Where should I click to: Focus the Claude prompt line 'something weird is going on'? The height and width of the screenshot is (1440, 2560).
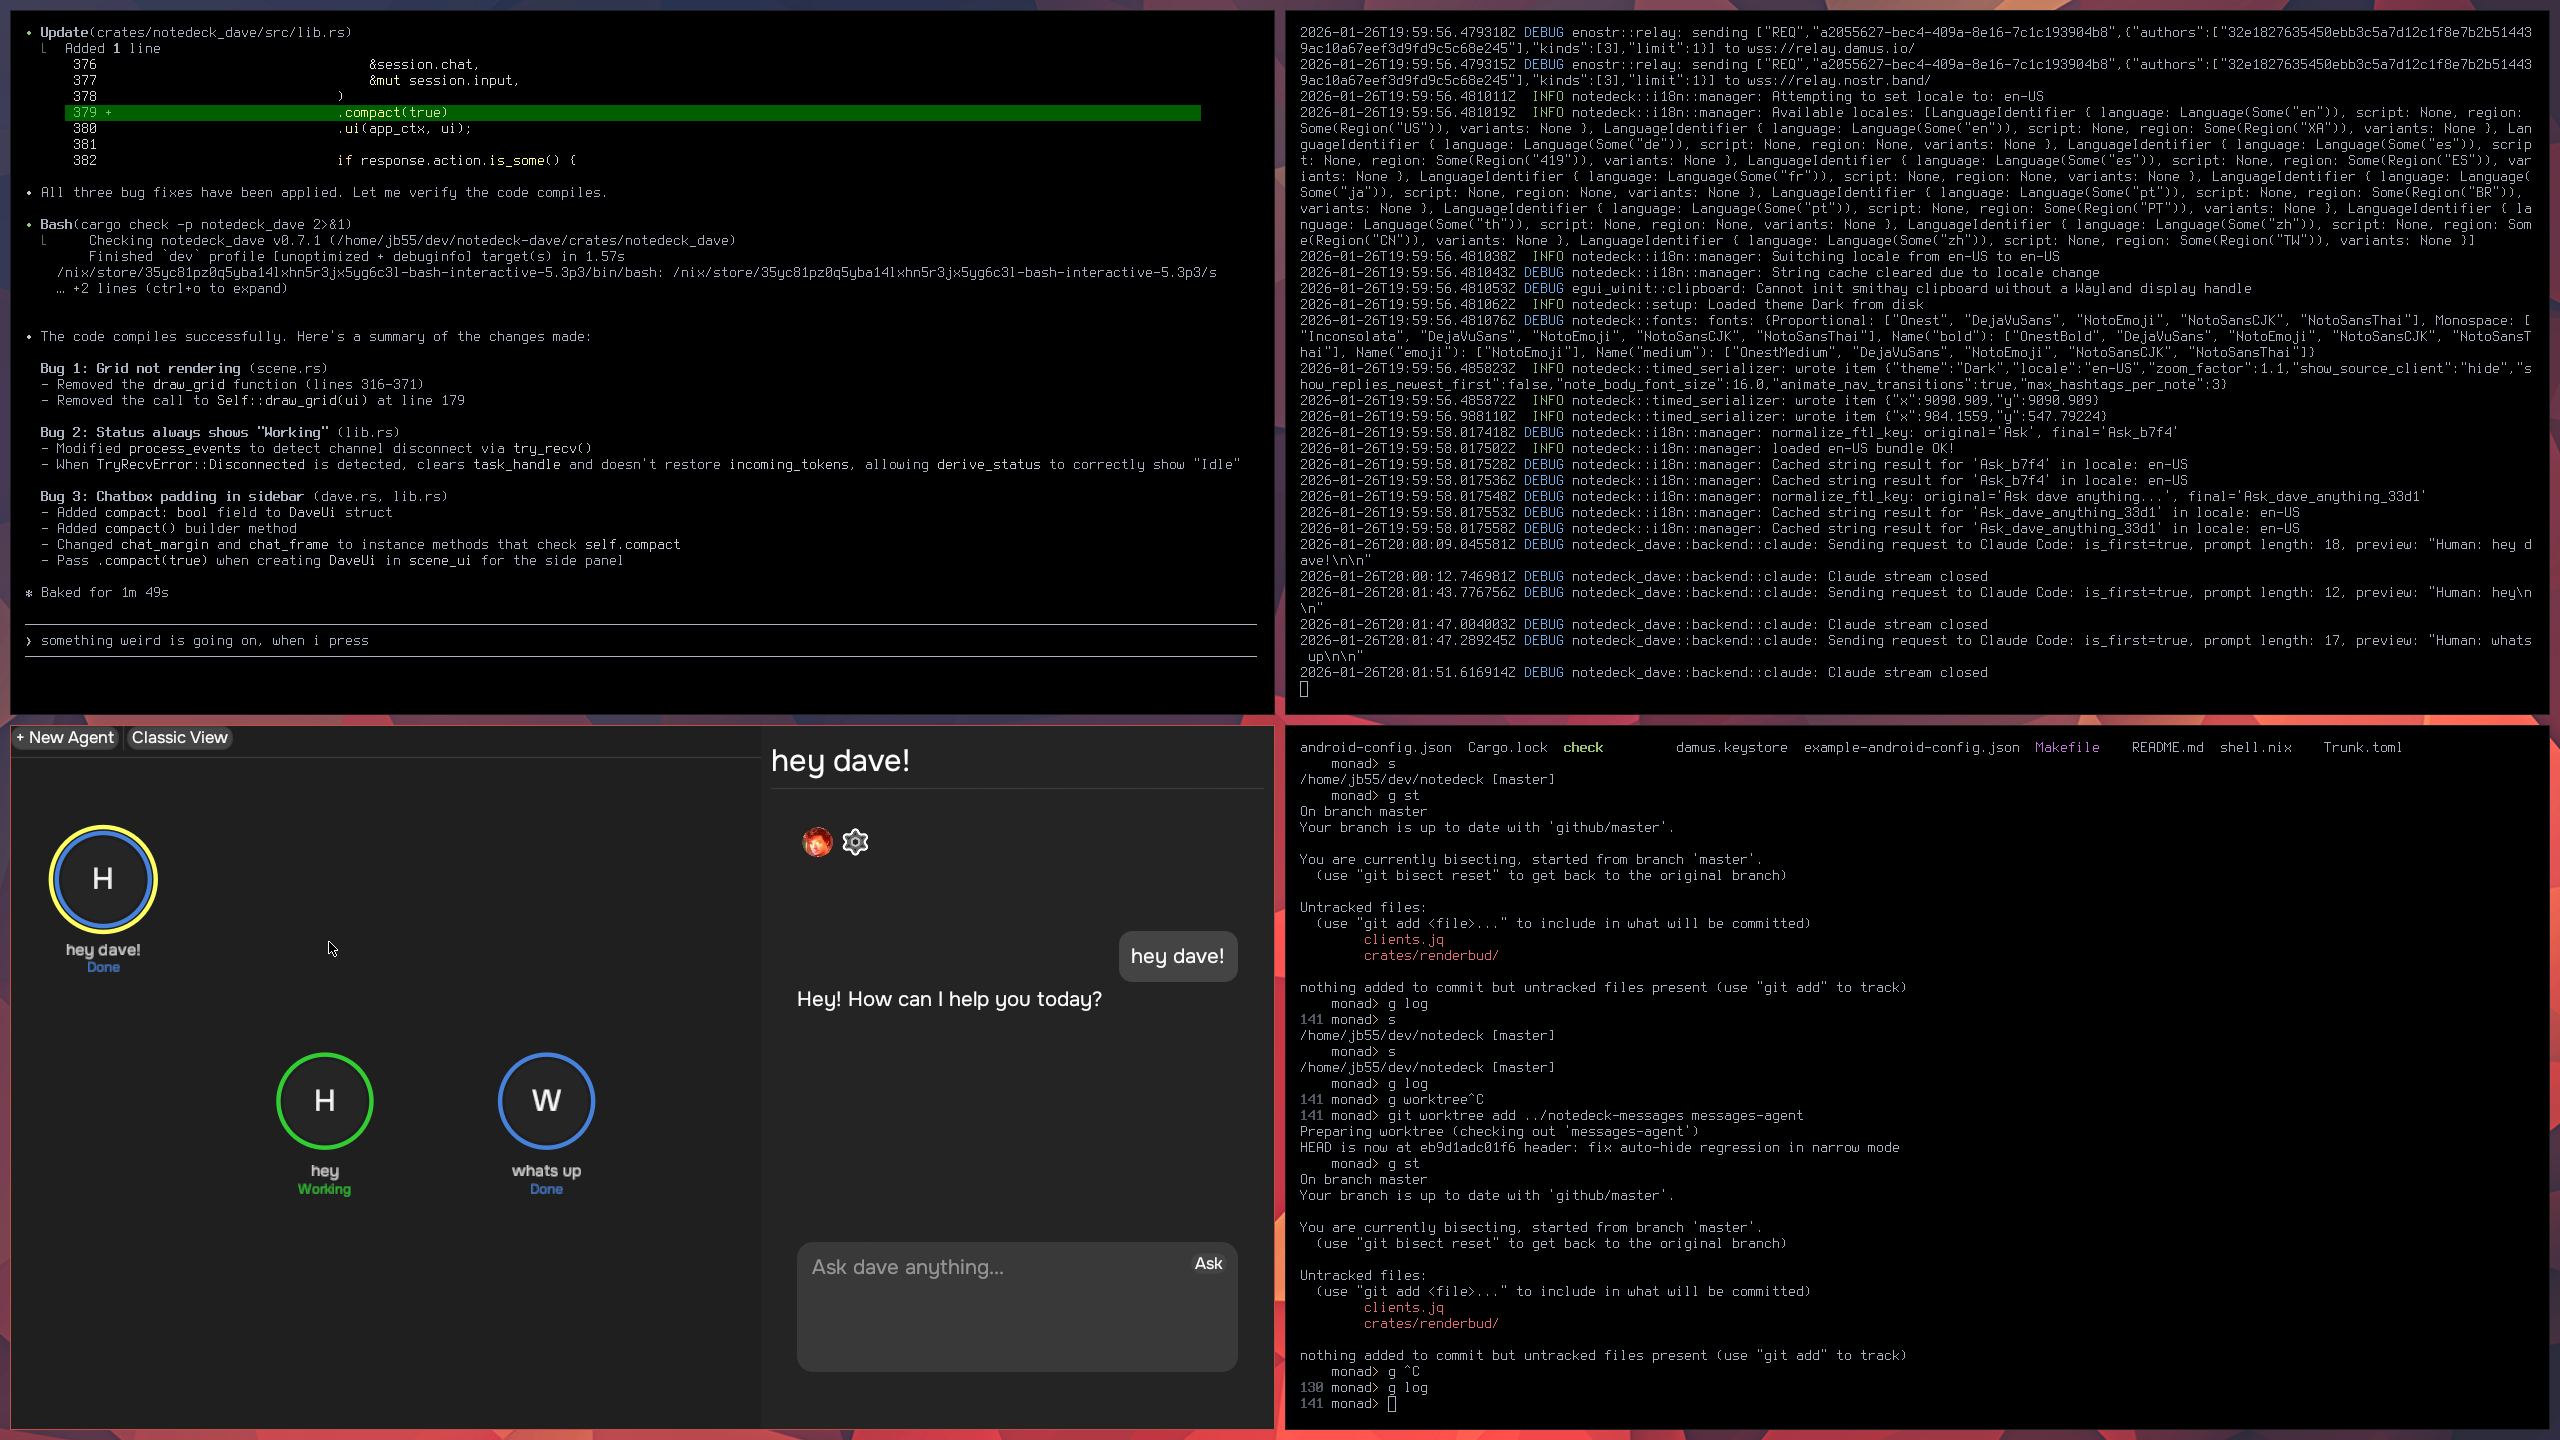point(205,641)
